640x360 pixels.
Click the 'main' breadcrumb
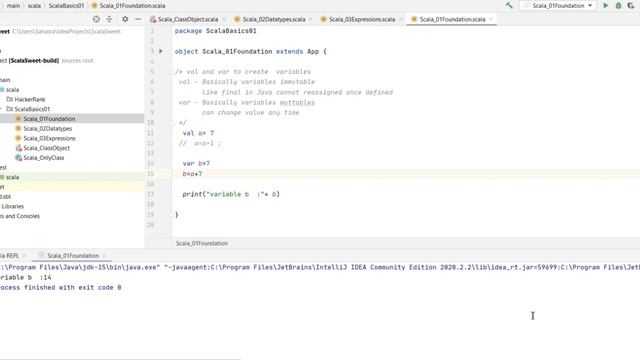pyautogui.click(x=13, y=6)
